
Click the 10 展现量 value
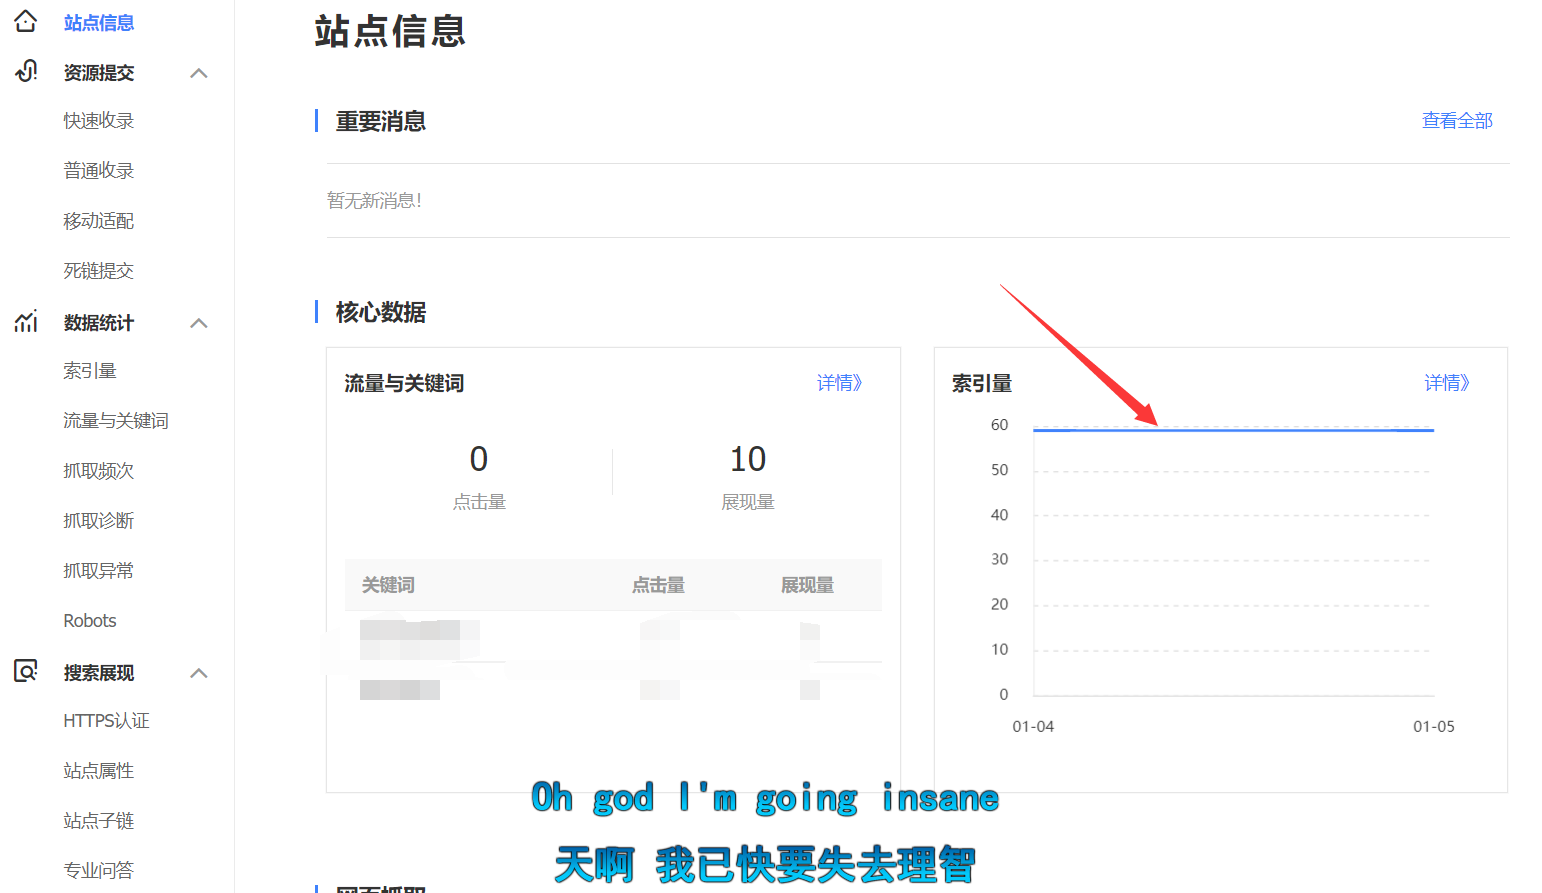click(x=748, y=459)
